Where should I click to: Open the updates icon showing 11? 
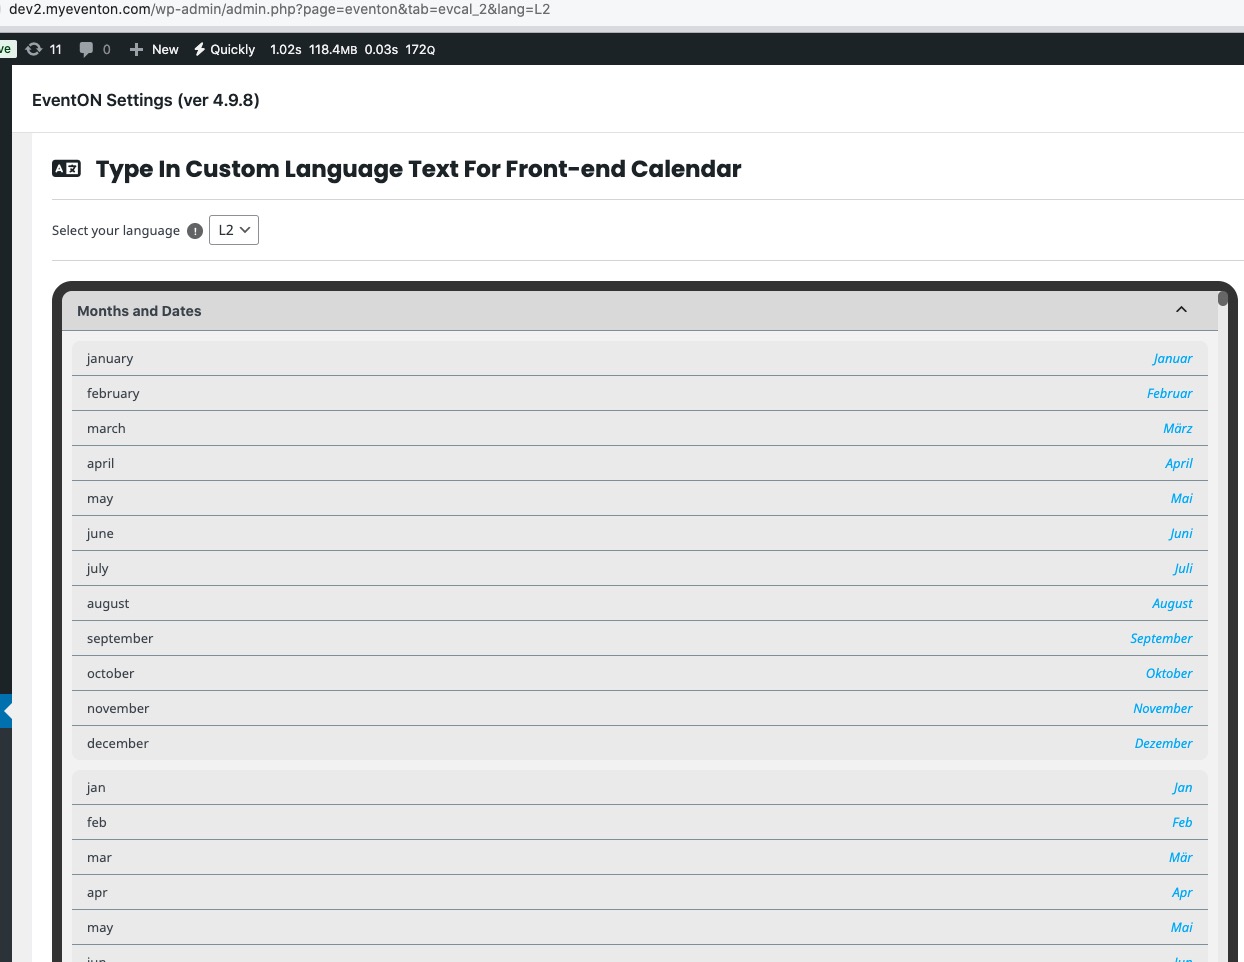pyautogui.click(x=44, y=49)
